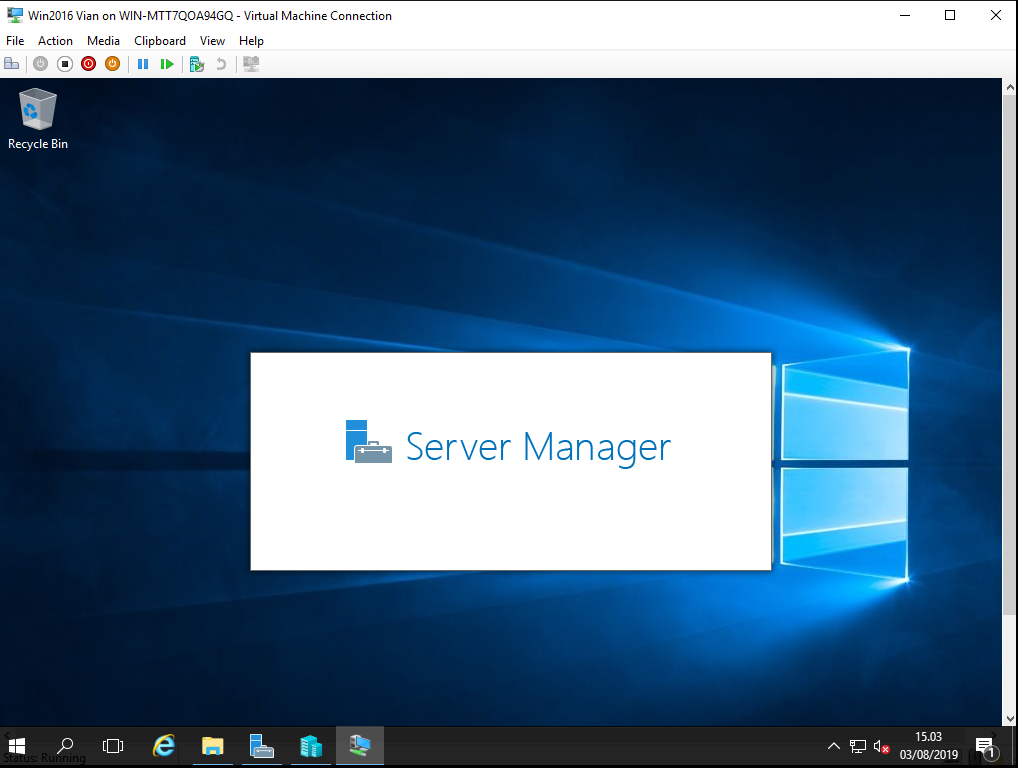
Task: Open the Clipboard menu
Action: 159,40
